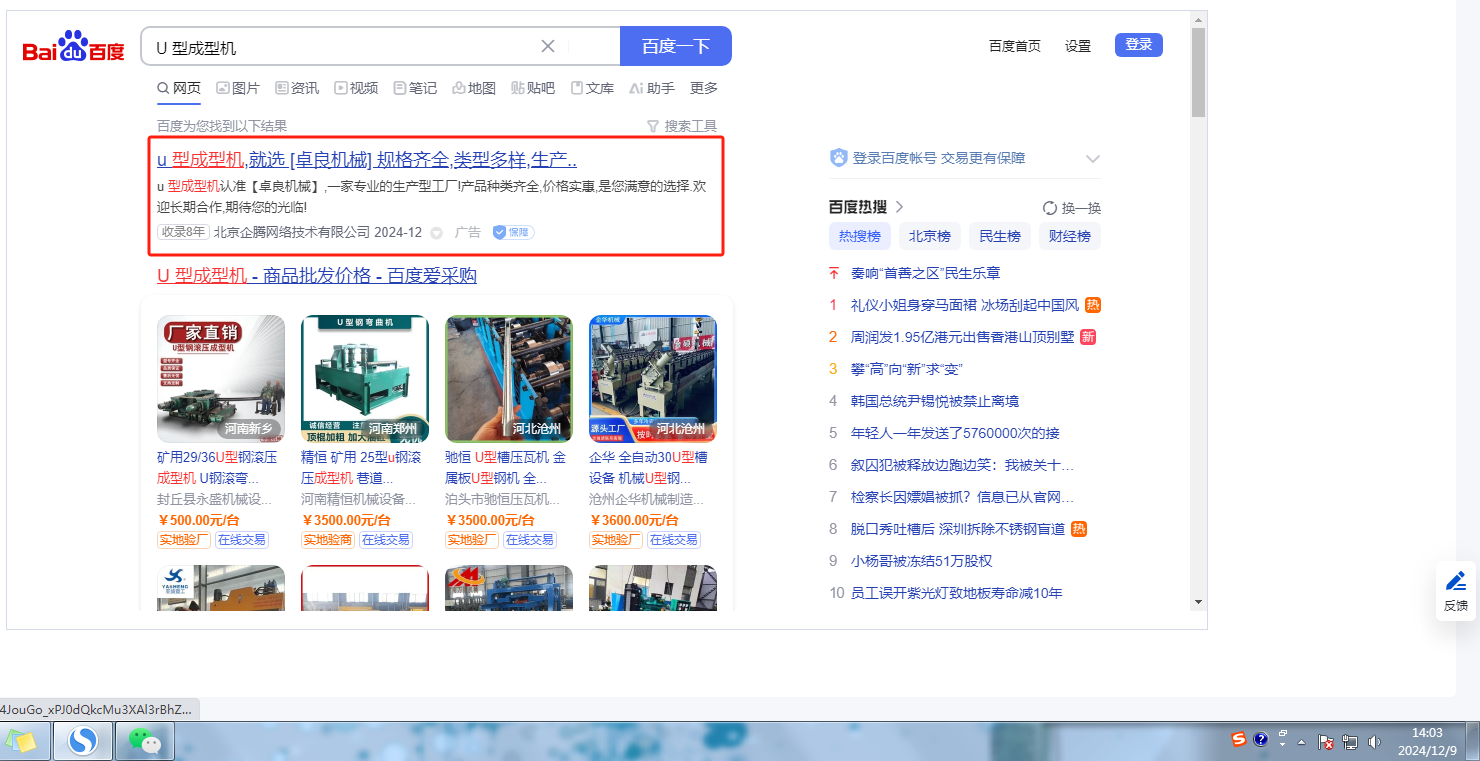Show hidden tray icons arrow
Screen dimensions: 1480x761
click(1301, 743)
